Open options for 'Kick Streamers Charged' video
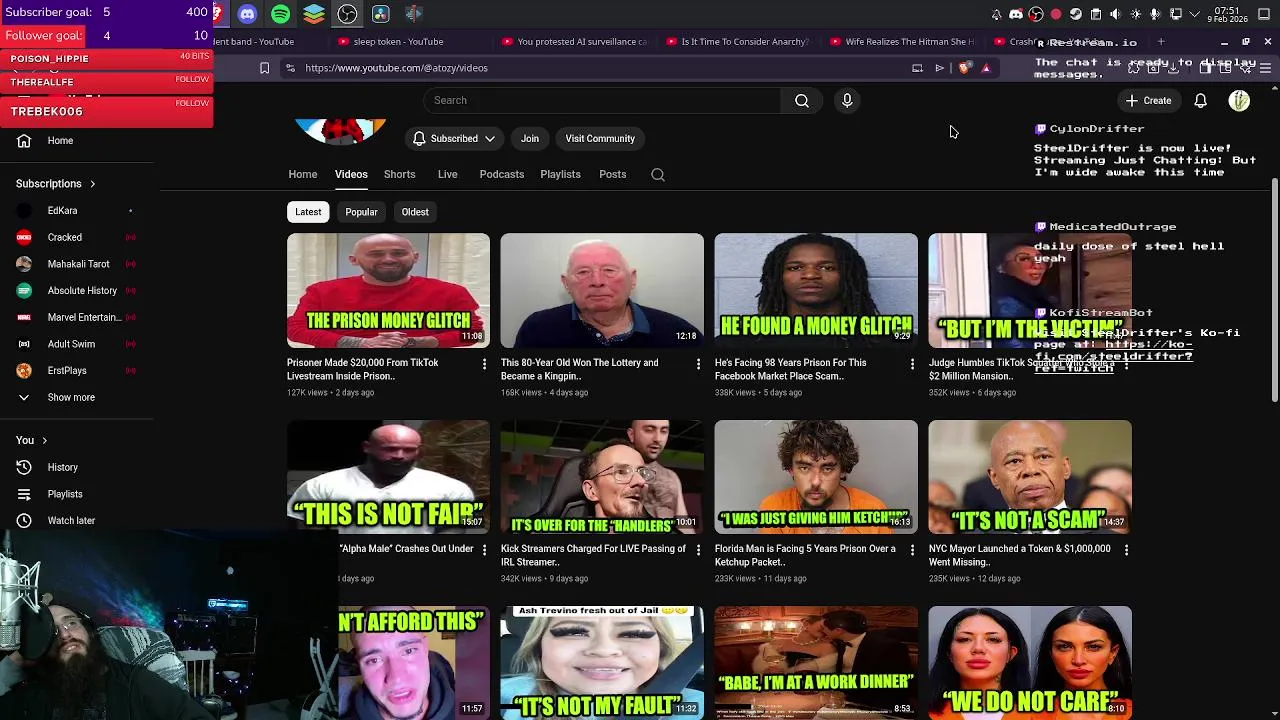Viewport: 1280px width, 720px height. click(x=698, y=550)
